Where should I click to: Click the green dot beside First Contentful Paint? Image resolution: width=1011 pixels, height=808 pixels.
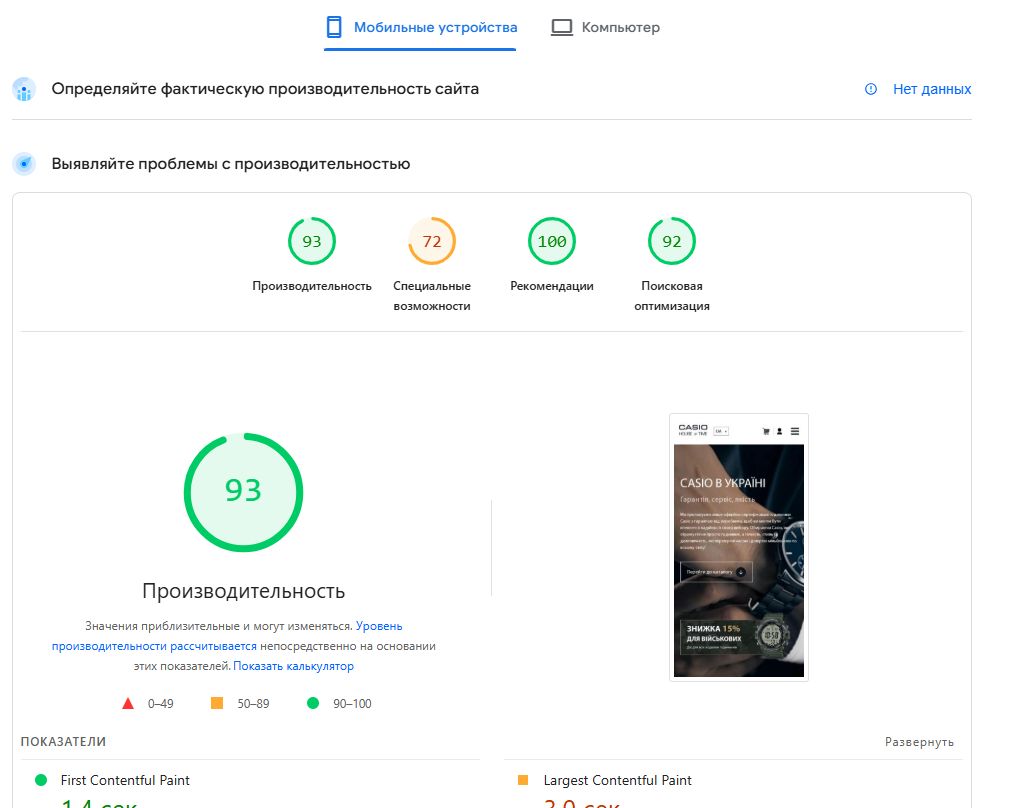(41, 780)
